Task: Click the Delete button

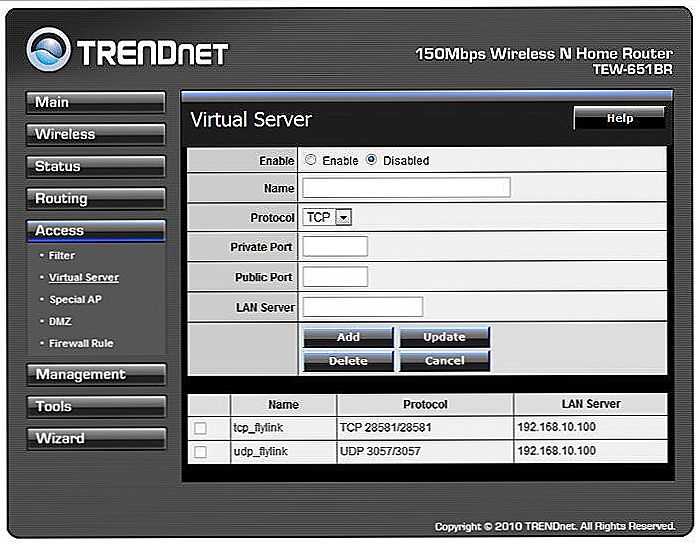Action: click(348, 361)
